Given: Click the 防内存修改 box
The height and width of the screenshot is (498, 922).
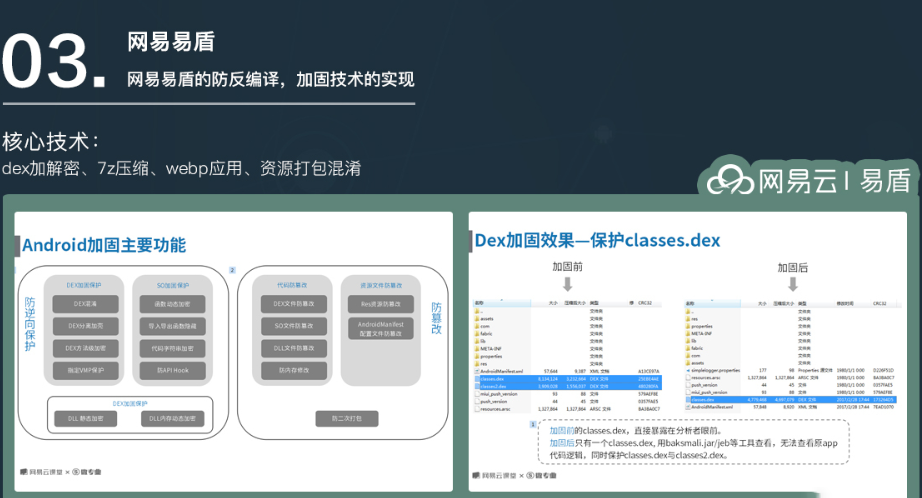Looking at the screenshot, I should pos(294,370).
